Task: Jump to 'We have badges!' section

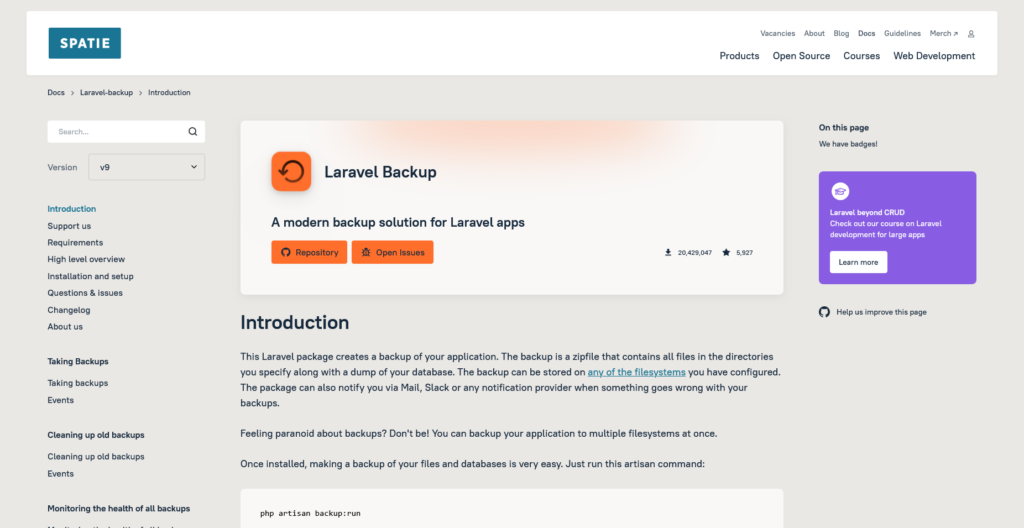Action: coord(848,144)
